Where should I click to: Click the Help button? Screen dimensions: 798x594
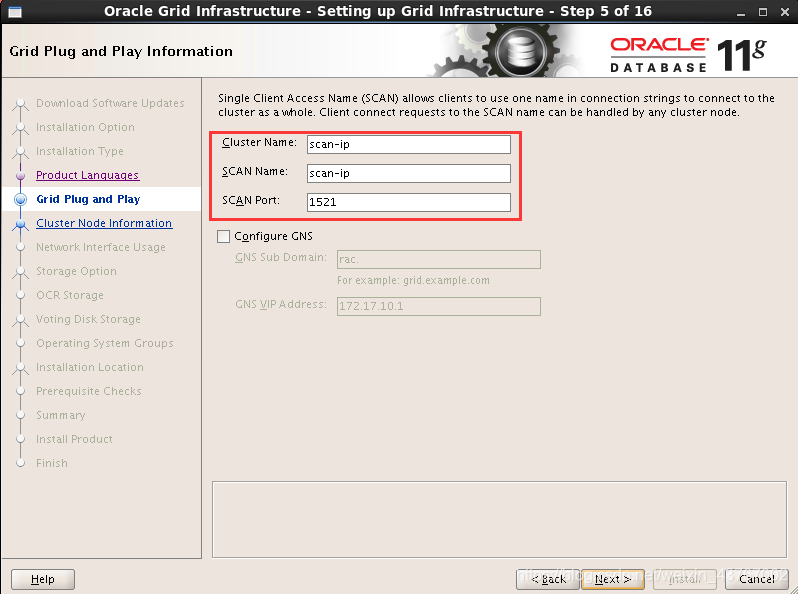click(43, 579)
